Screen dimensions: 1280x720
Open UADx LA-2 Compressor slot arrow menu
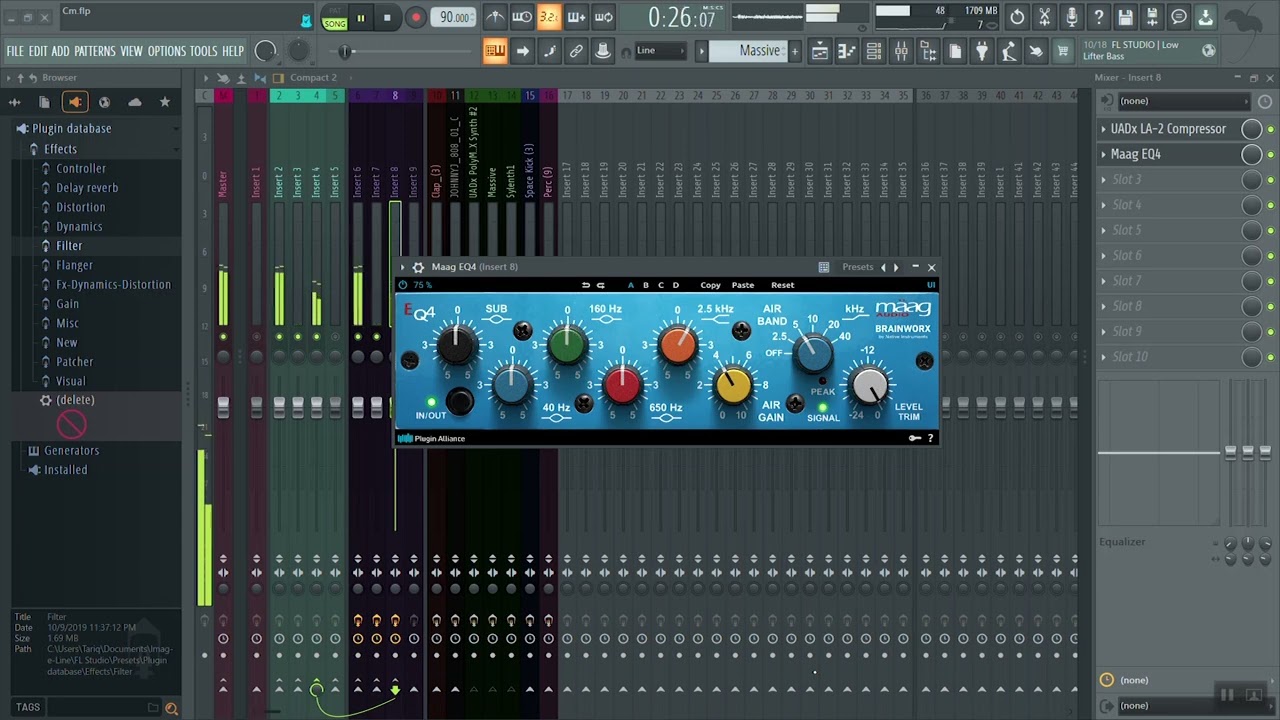click(1104, 129)
